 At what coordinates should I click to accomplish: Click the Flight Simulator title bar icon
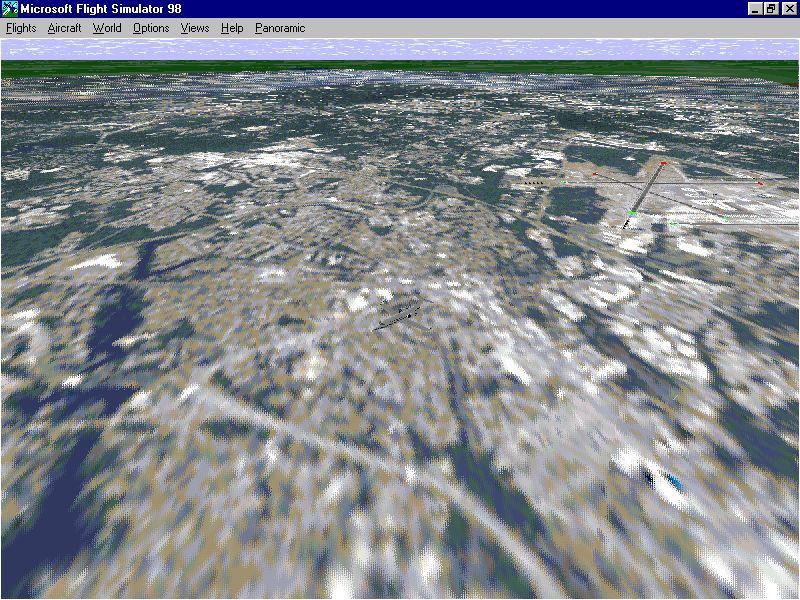[10, 9]
